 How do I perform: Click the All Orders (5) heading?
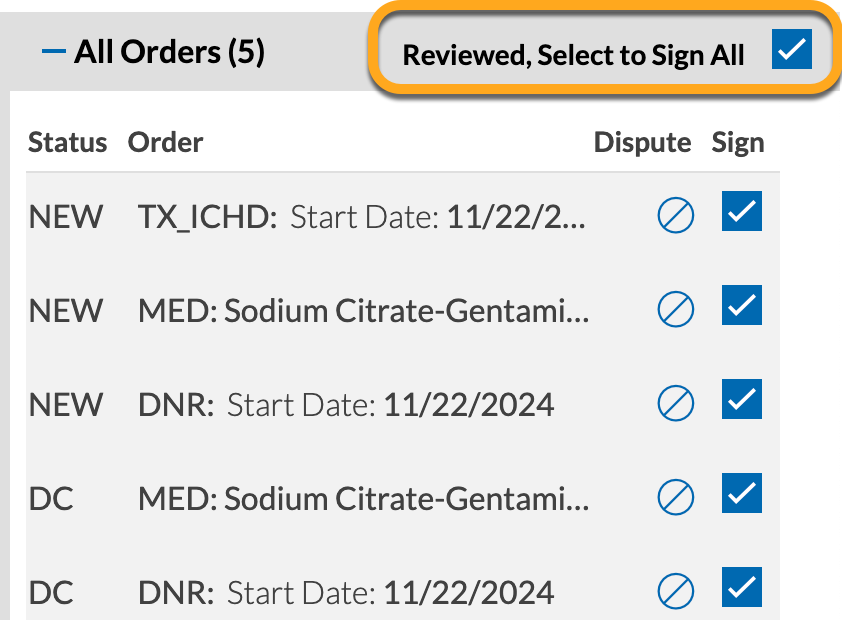[x=170, y=52]
